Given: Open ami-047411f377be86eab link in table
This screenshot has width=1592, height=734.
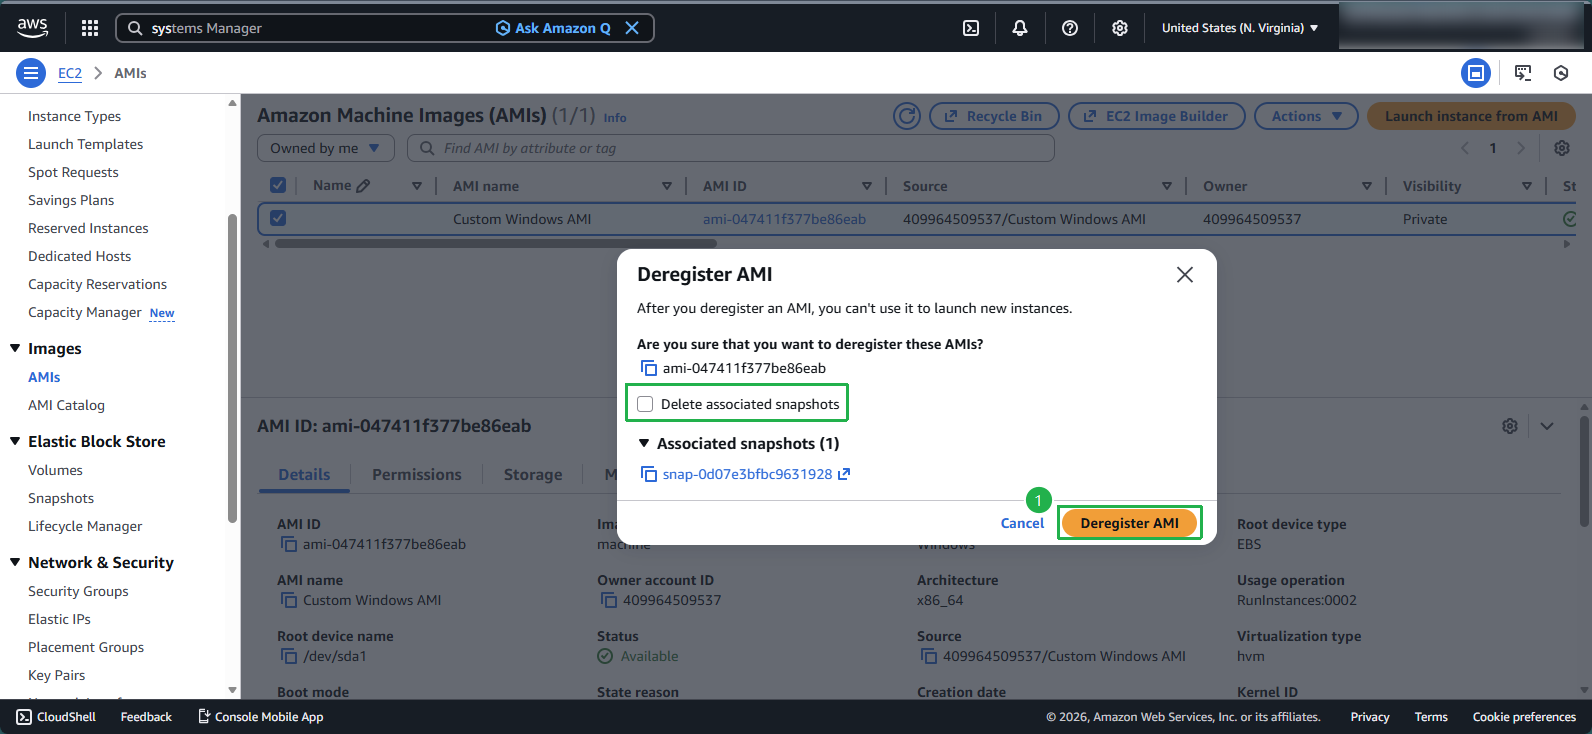Looking at the screenshot, I should click(784, 219).
